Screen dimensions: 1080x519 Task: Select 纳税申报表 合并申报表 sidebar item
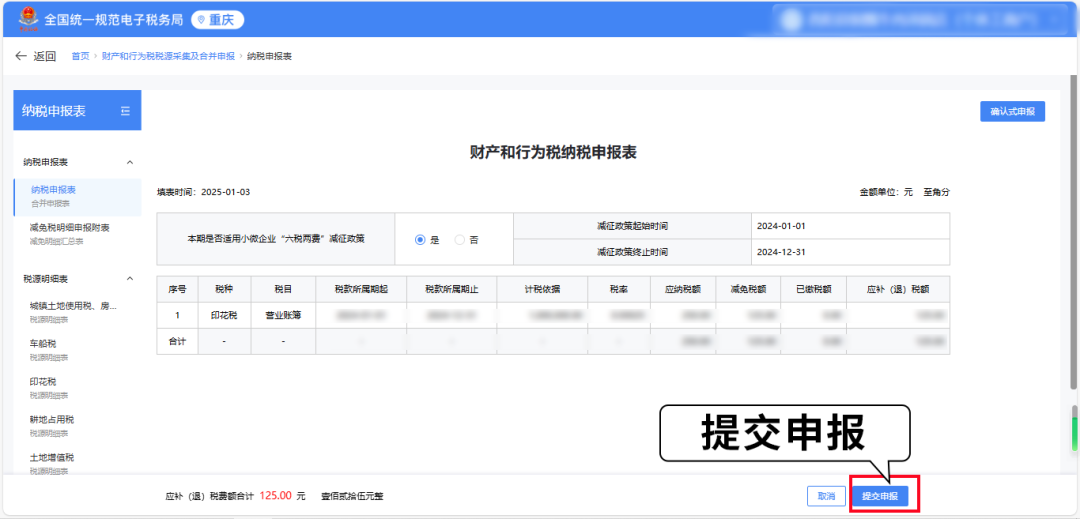pos(54,190)
